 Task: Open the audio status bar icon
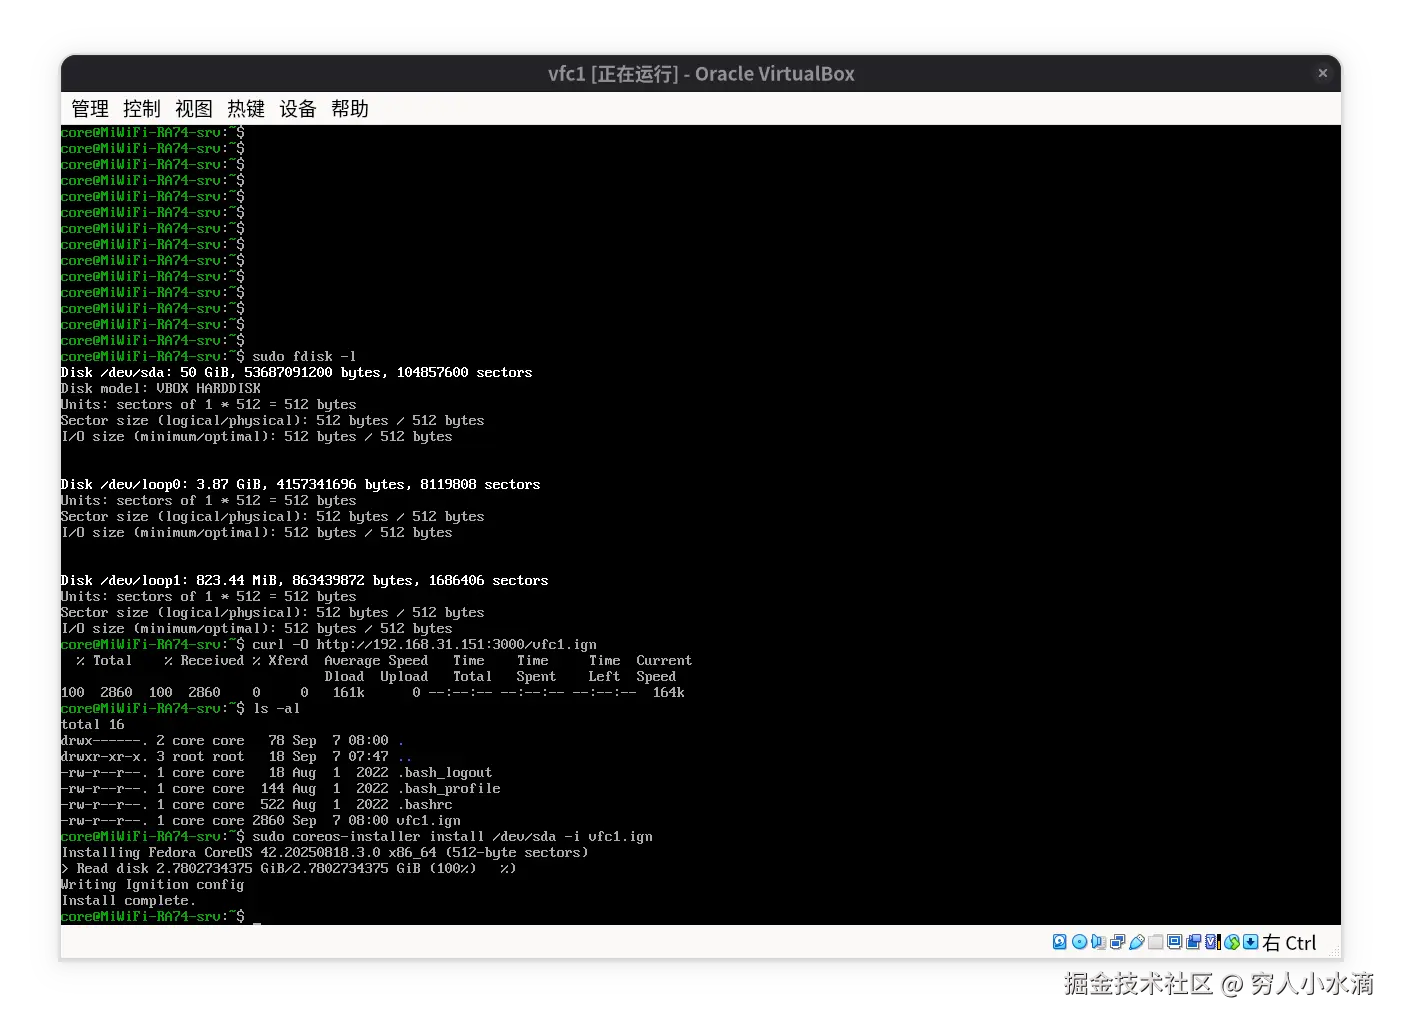(1098, 942)
